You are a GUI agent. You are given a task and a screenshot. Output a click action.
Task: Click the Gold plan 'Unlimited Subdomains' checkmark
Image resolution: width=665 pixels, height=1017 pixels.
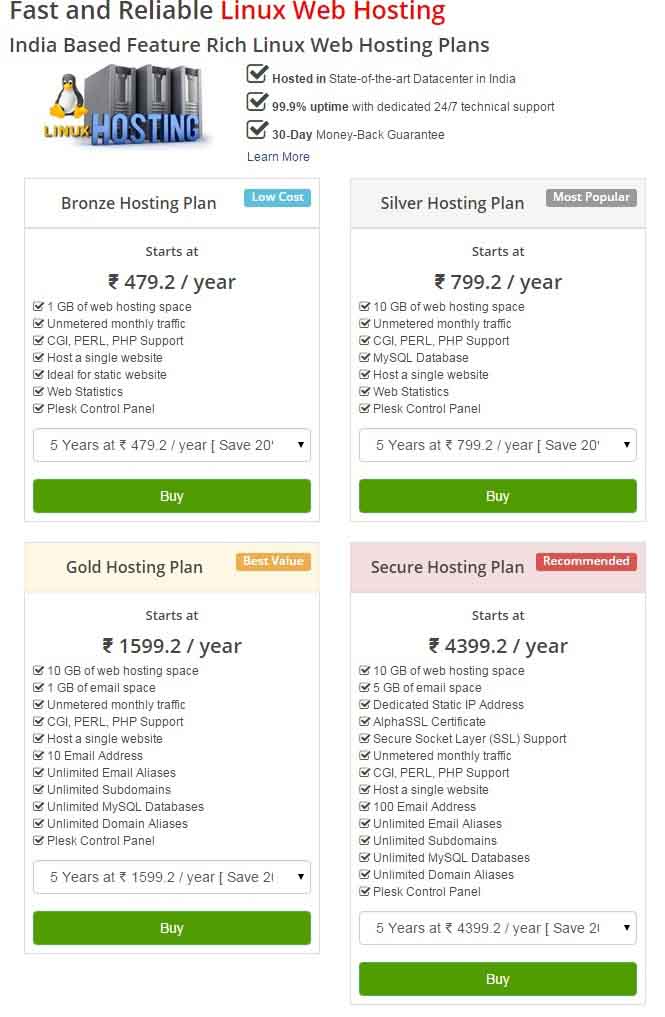pos(39,790)
